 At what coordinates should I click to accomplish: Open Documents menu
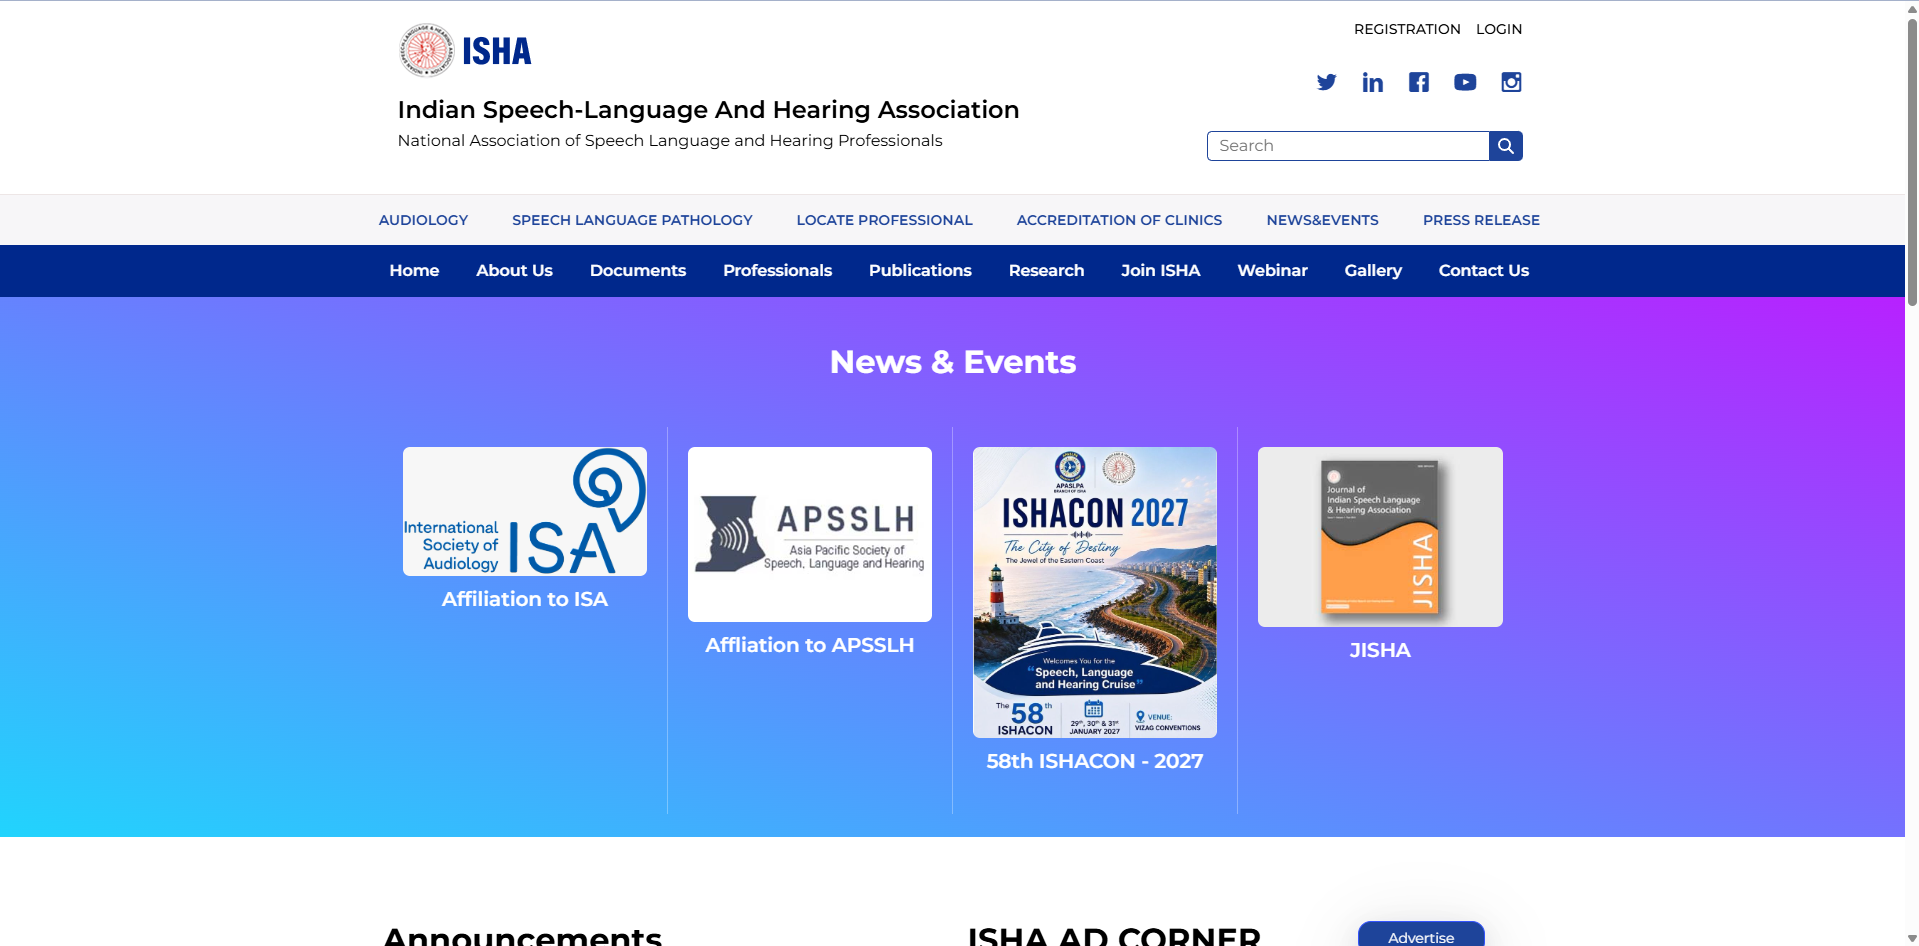coord(638,271)
